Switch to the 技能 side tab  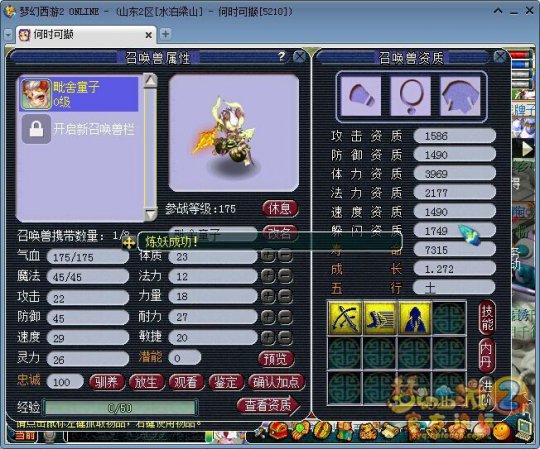point(487,317)
